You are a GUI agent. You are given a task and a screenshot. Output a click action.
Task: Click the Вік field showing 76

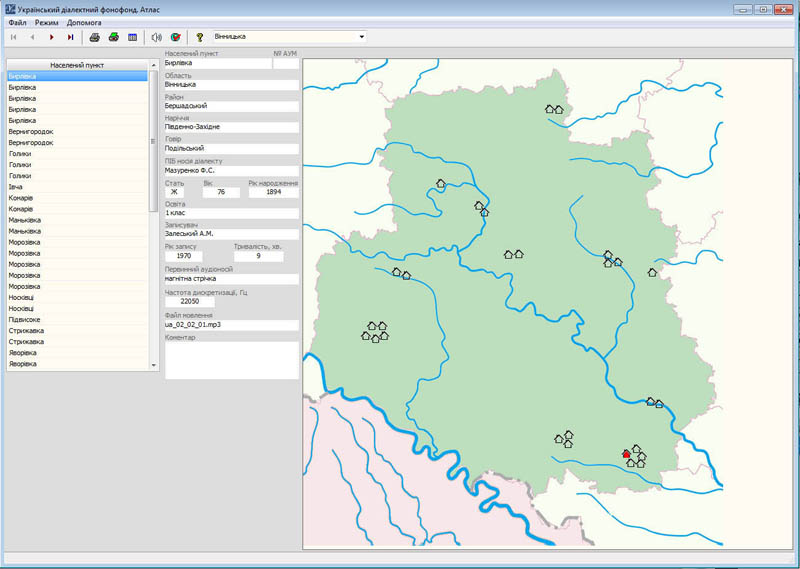[x=221, y=192]
